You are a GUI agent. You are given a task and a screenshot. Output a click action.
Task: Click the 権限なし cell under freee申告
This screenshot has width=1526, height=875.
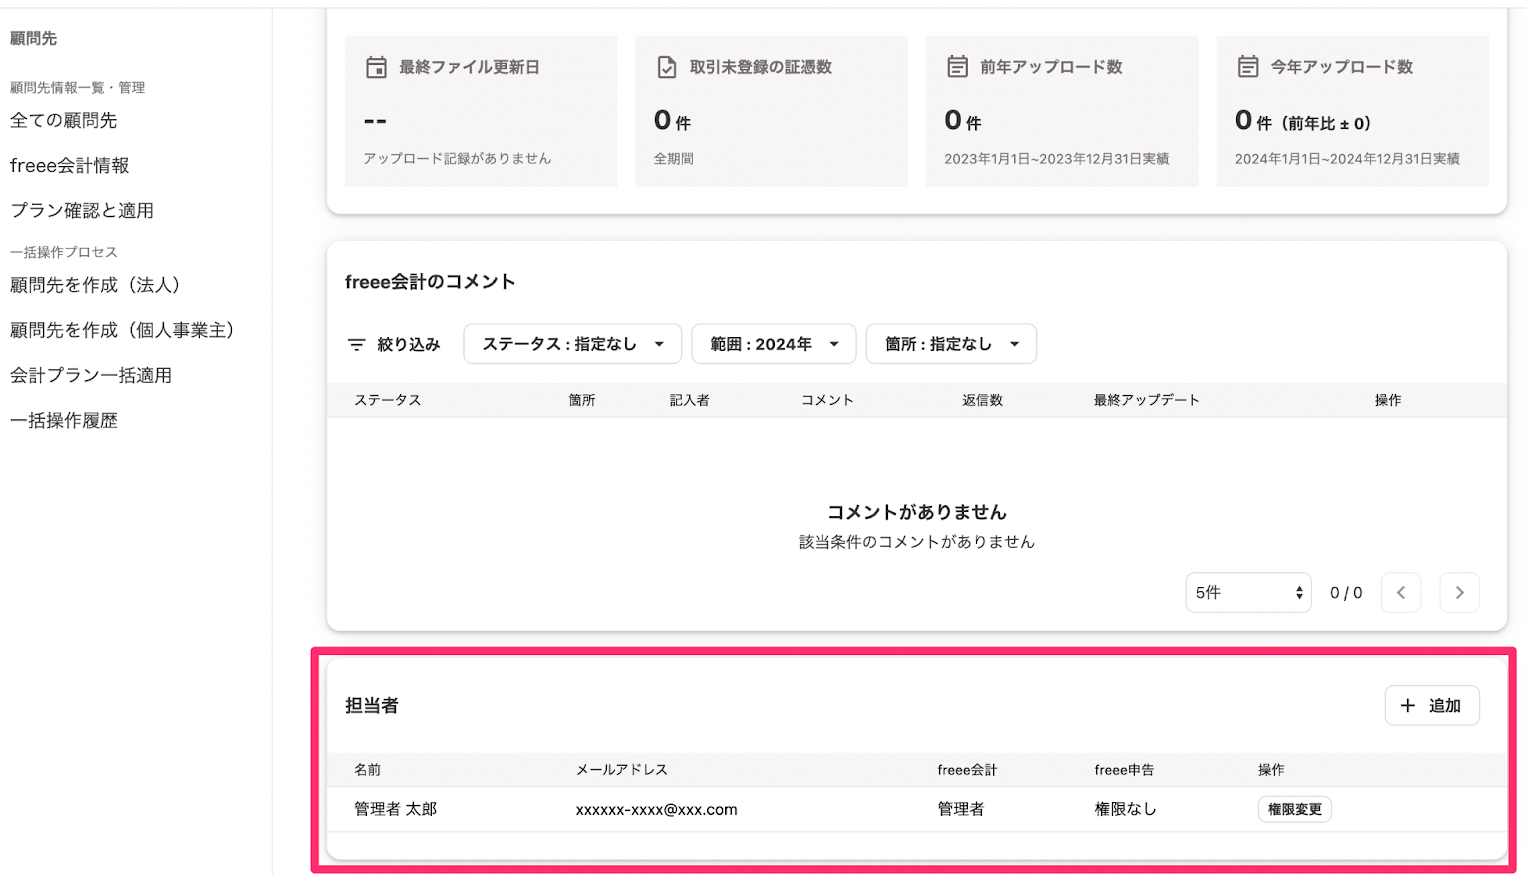[x=1125, y=809]
